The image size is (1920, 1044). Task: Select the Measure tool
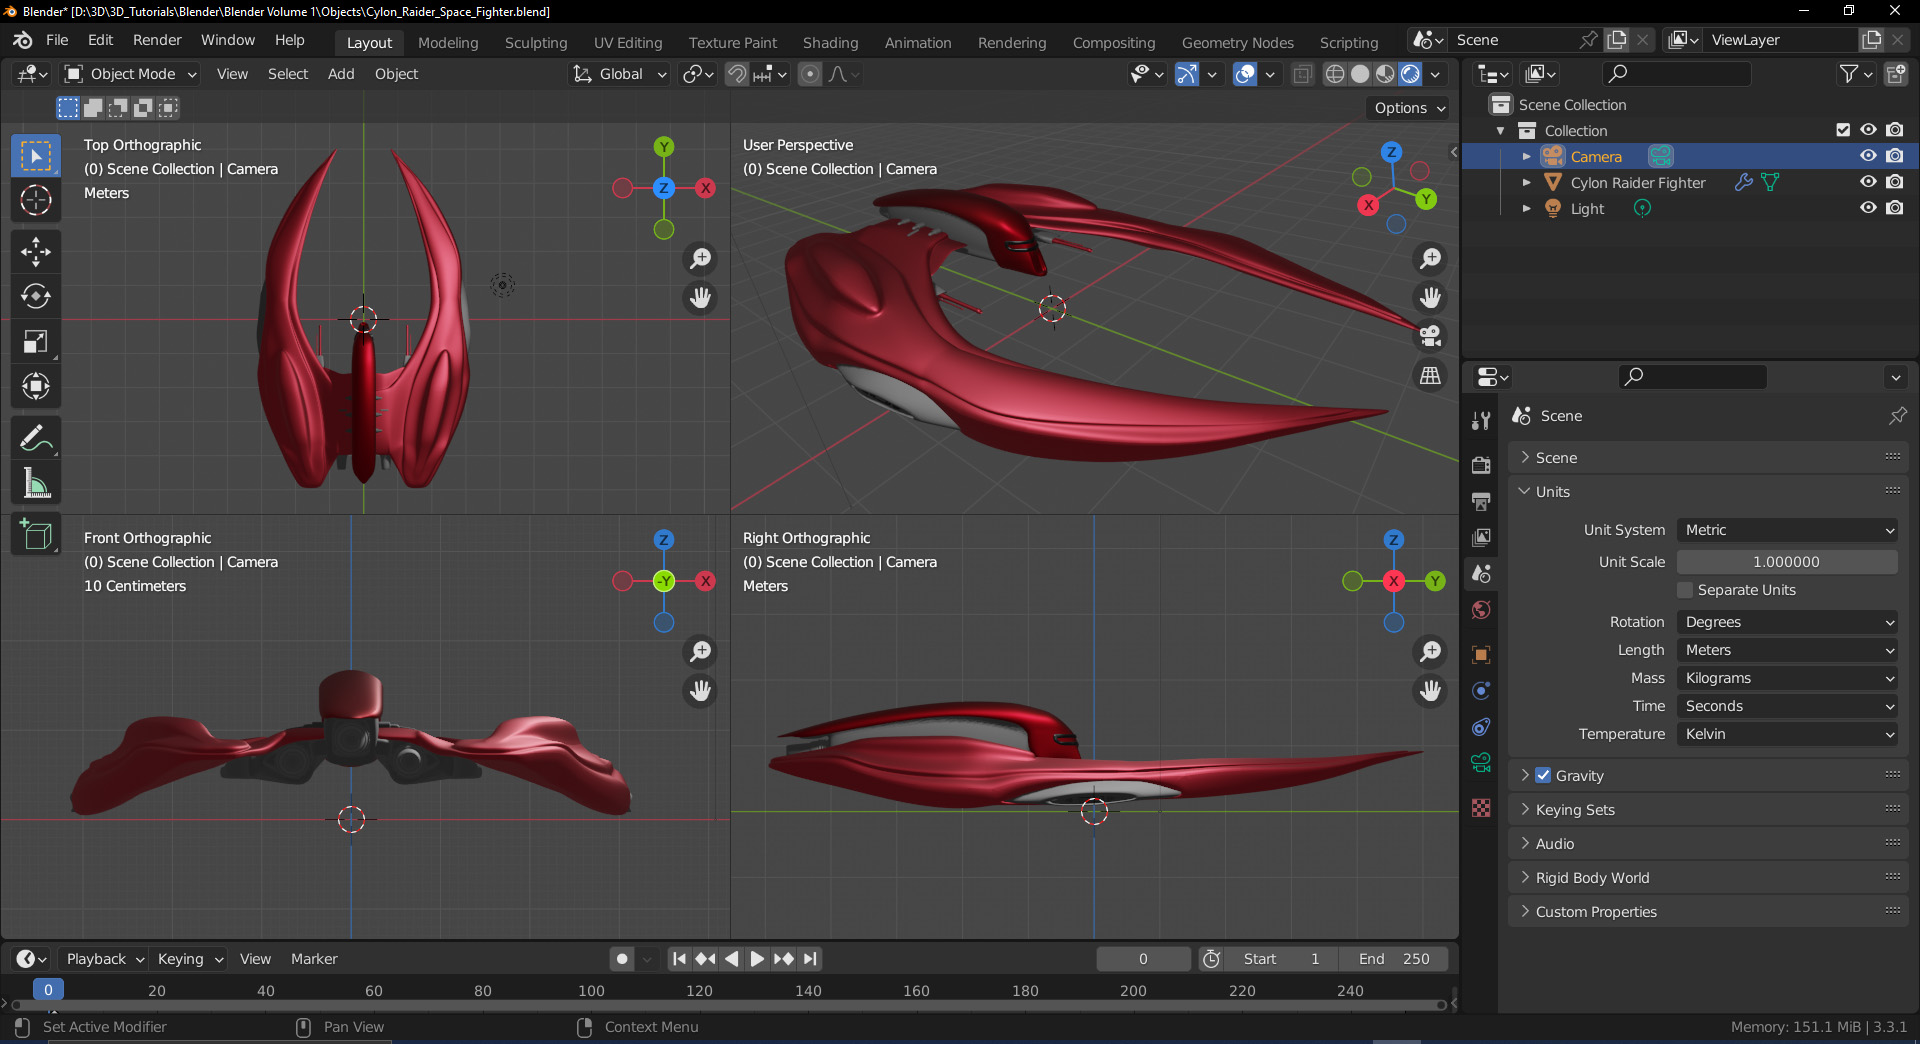pyautogui.click(x=35, y=483)
